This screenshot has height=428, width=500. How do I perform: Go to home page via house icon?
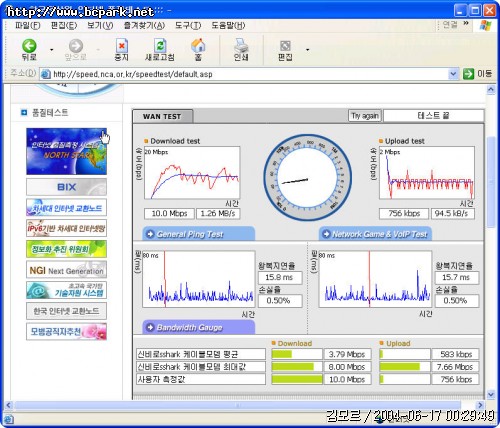click(x=198, y=46)
